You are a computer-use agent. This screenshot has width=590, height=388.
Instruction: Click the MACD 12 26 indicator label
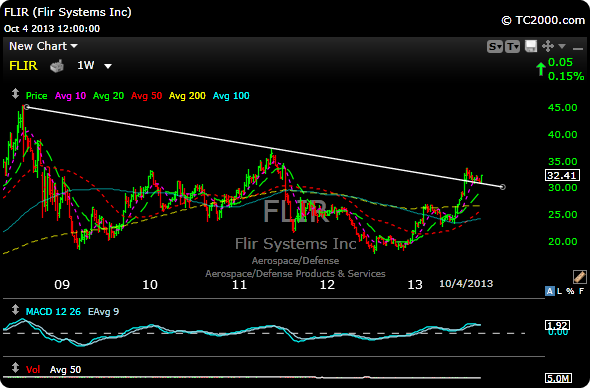coord(53,312)
